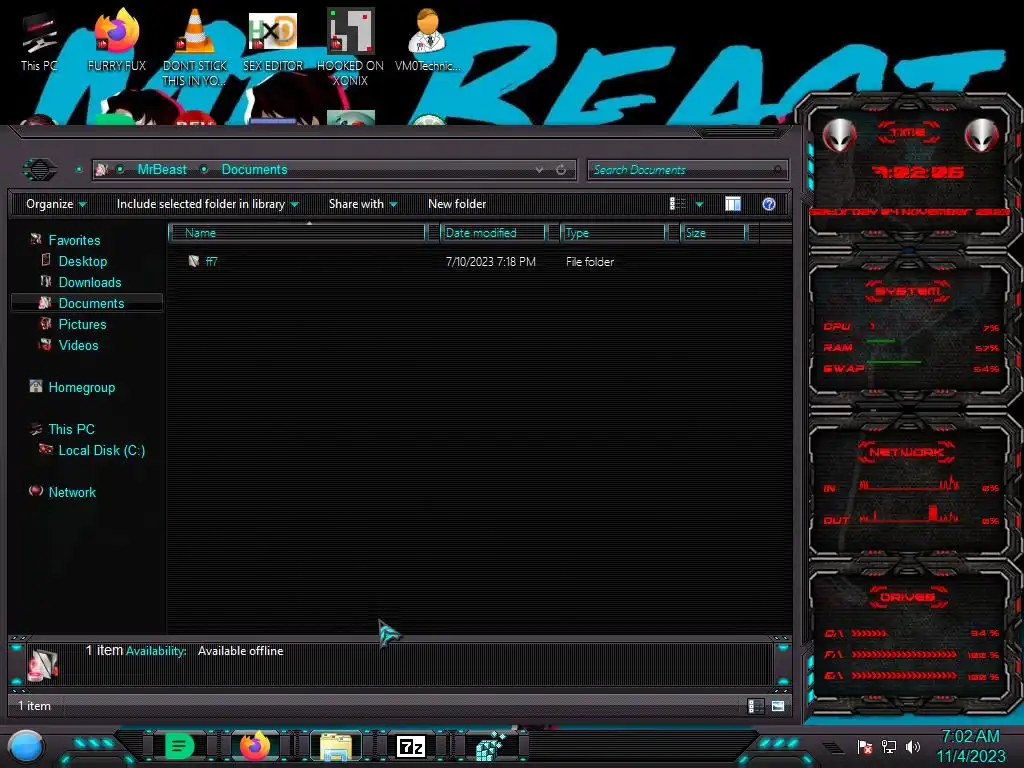Sort by the Size column header
1024x768 pixels.
point(712,232)
